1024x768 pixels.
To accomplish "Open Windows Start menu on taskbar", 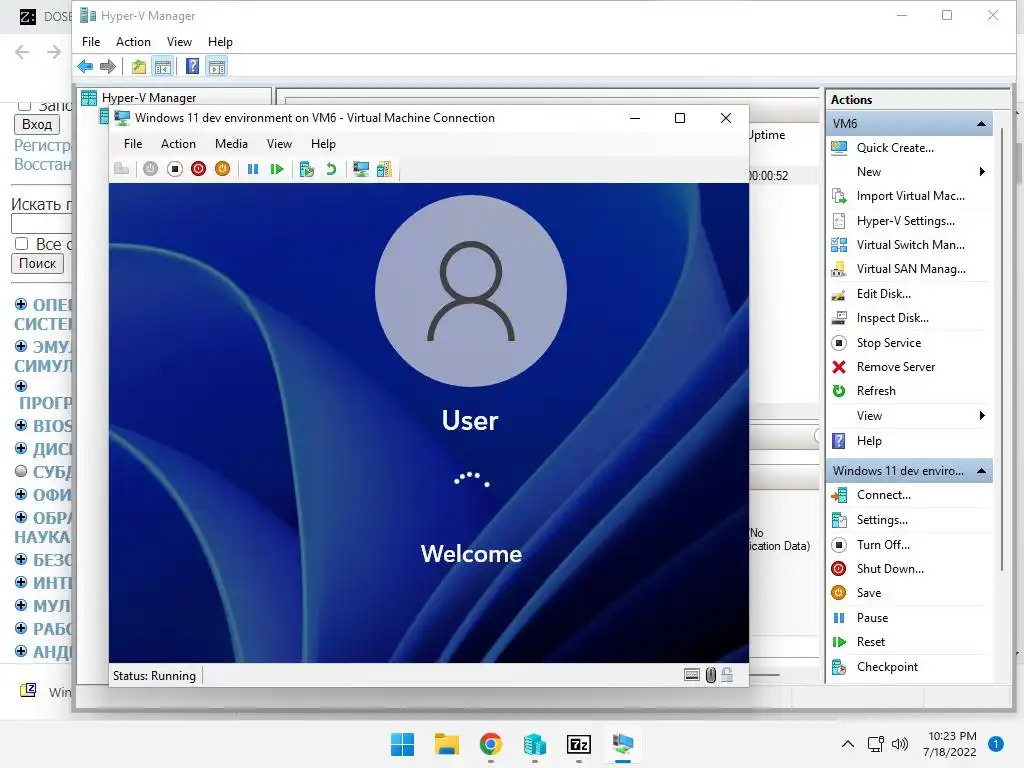I will pyautogui.click(x=402, y=744).
